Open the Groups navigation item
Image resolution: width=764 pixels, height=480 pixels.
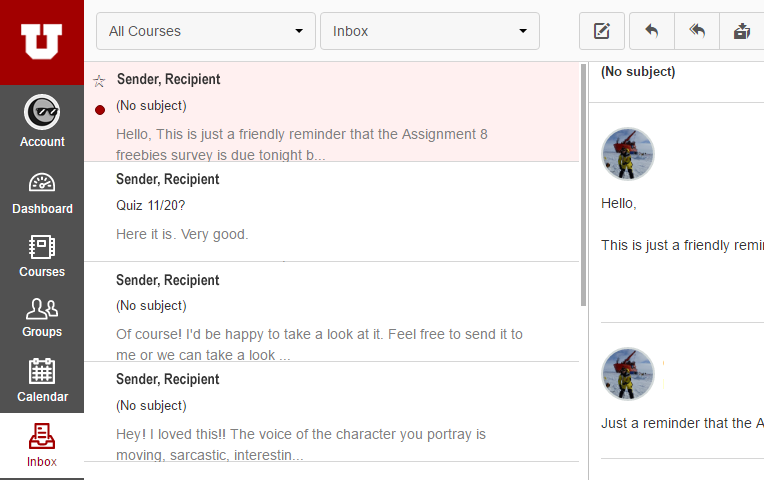[42, 317]
